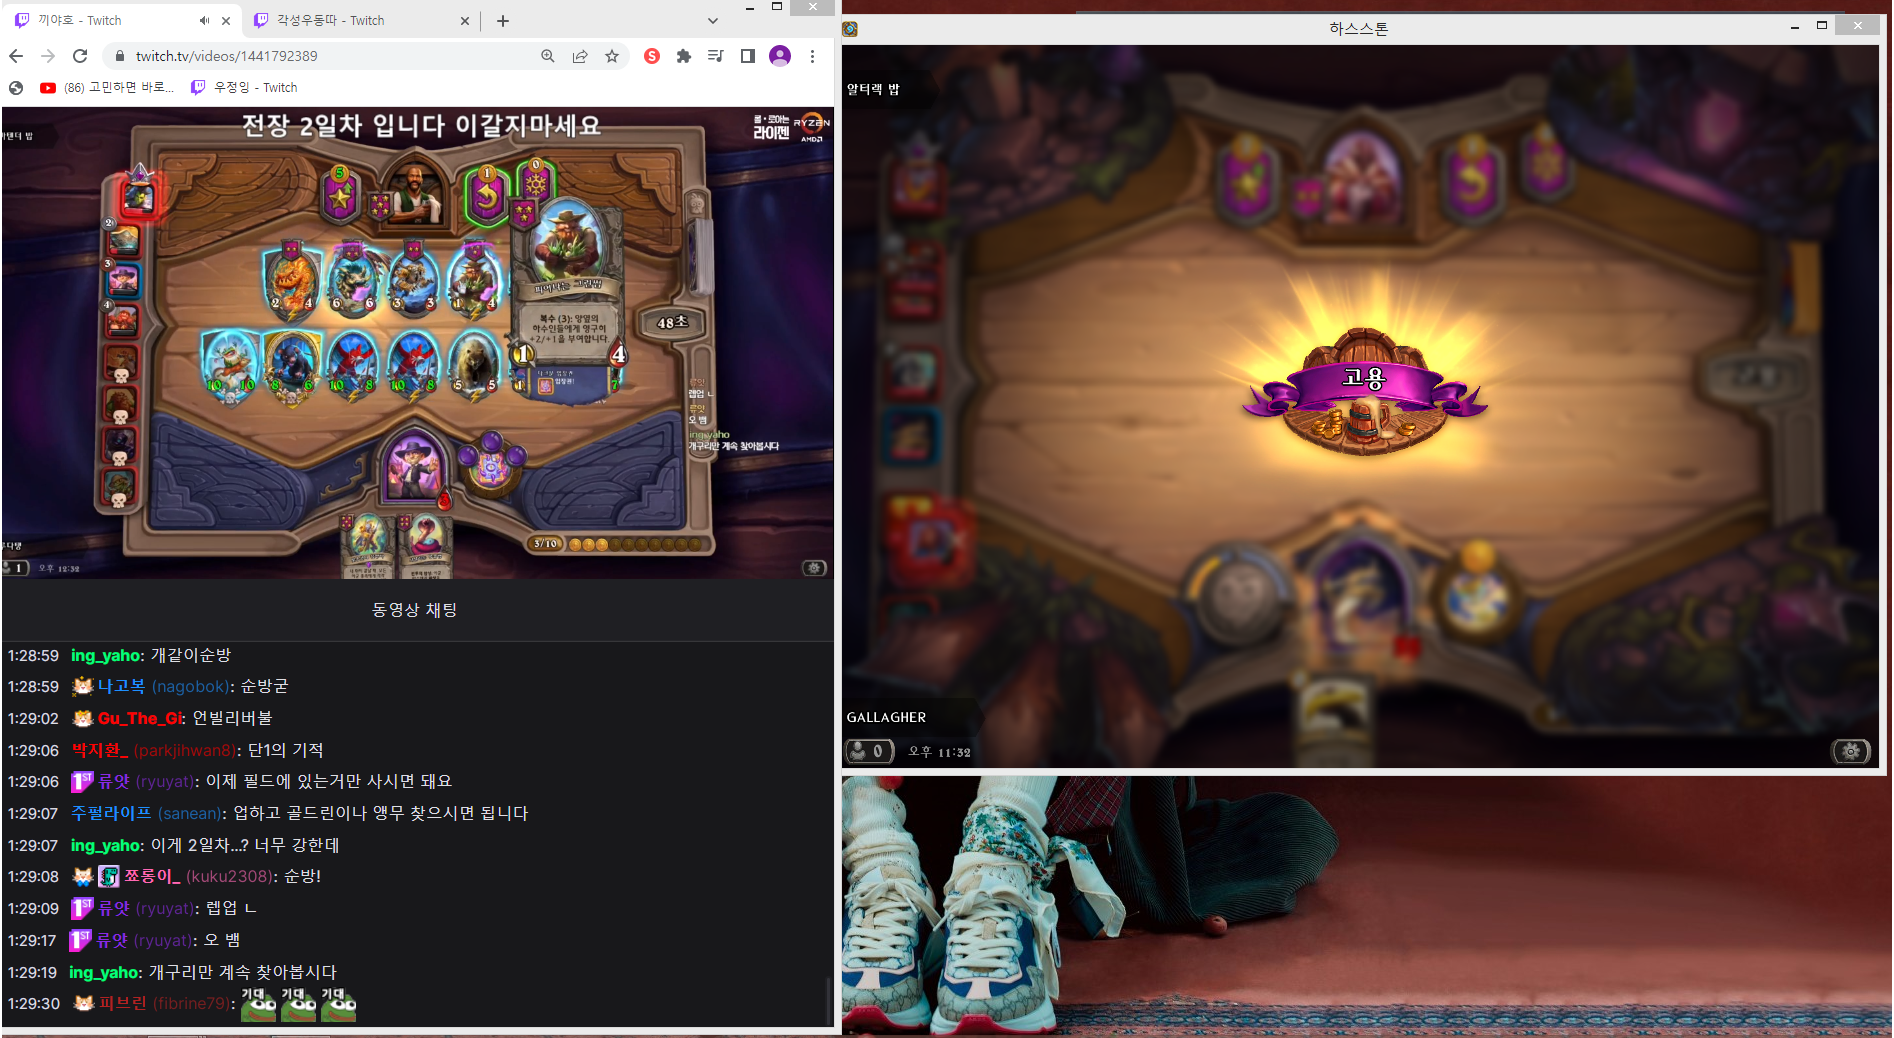The height and width of the screenshot is (1038, 1894).
Task: Jump to timestamp 1:29:19 in chat
Action: (x=33, y=972)
